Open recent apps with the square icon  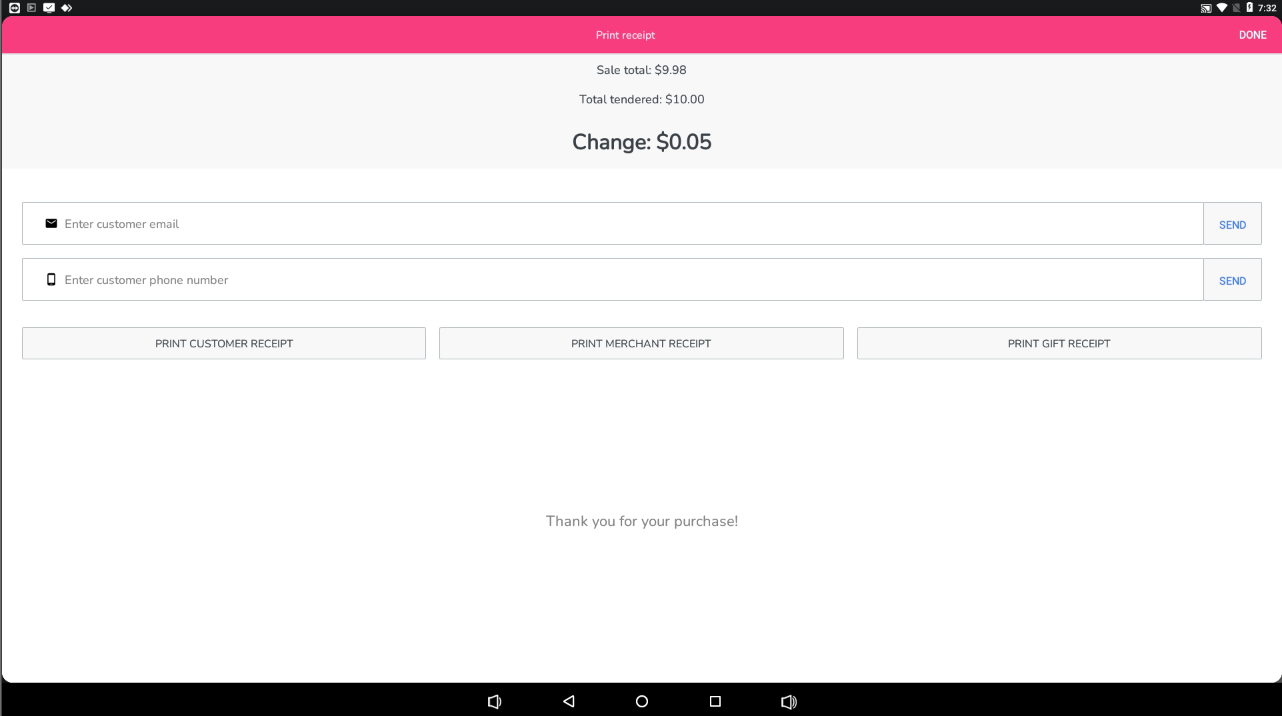point(715,702)
